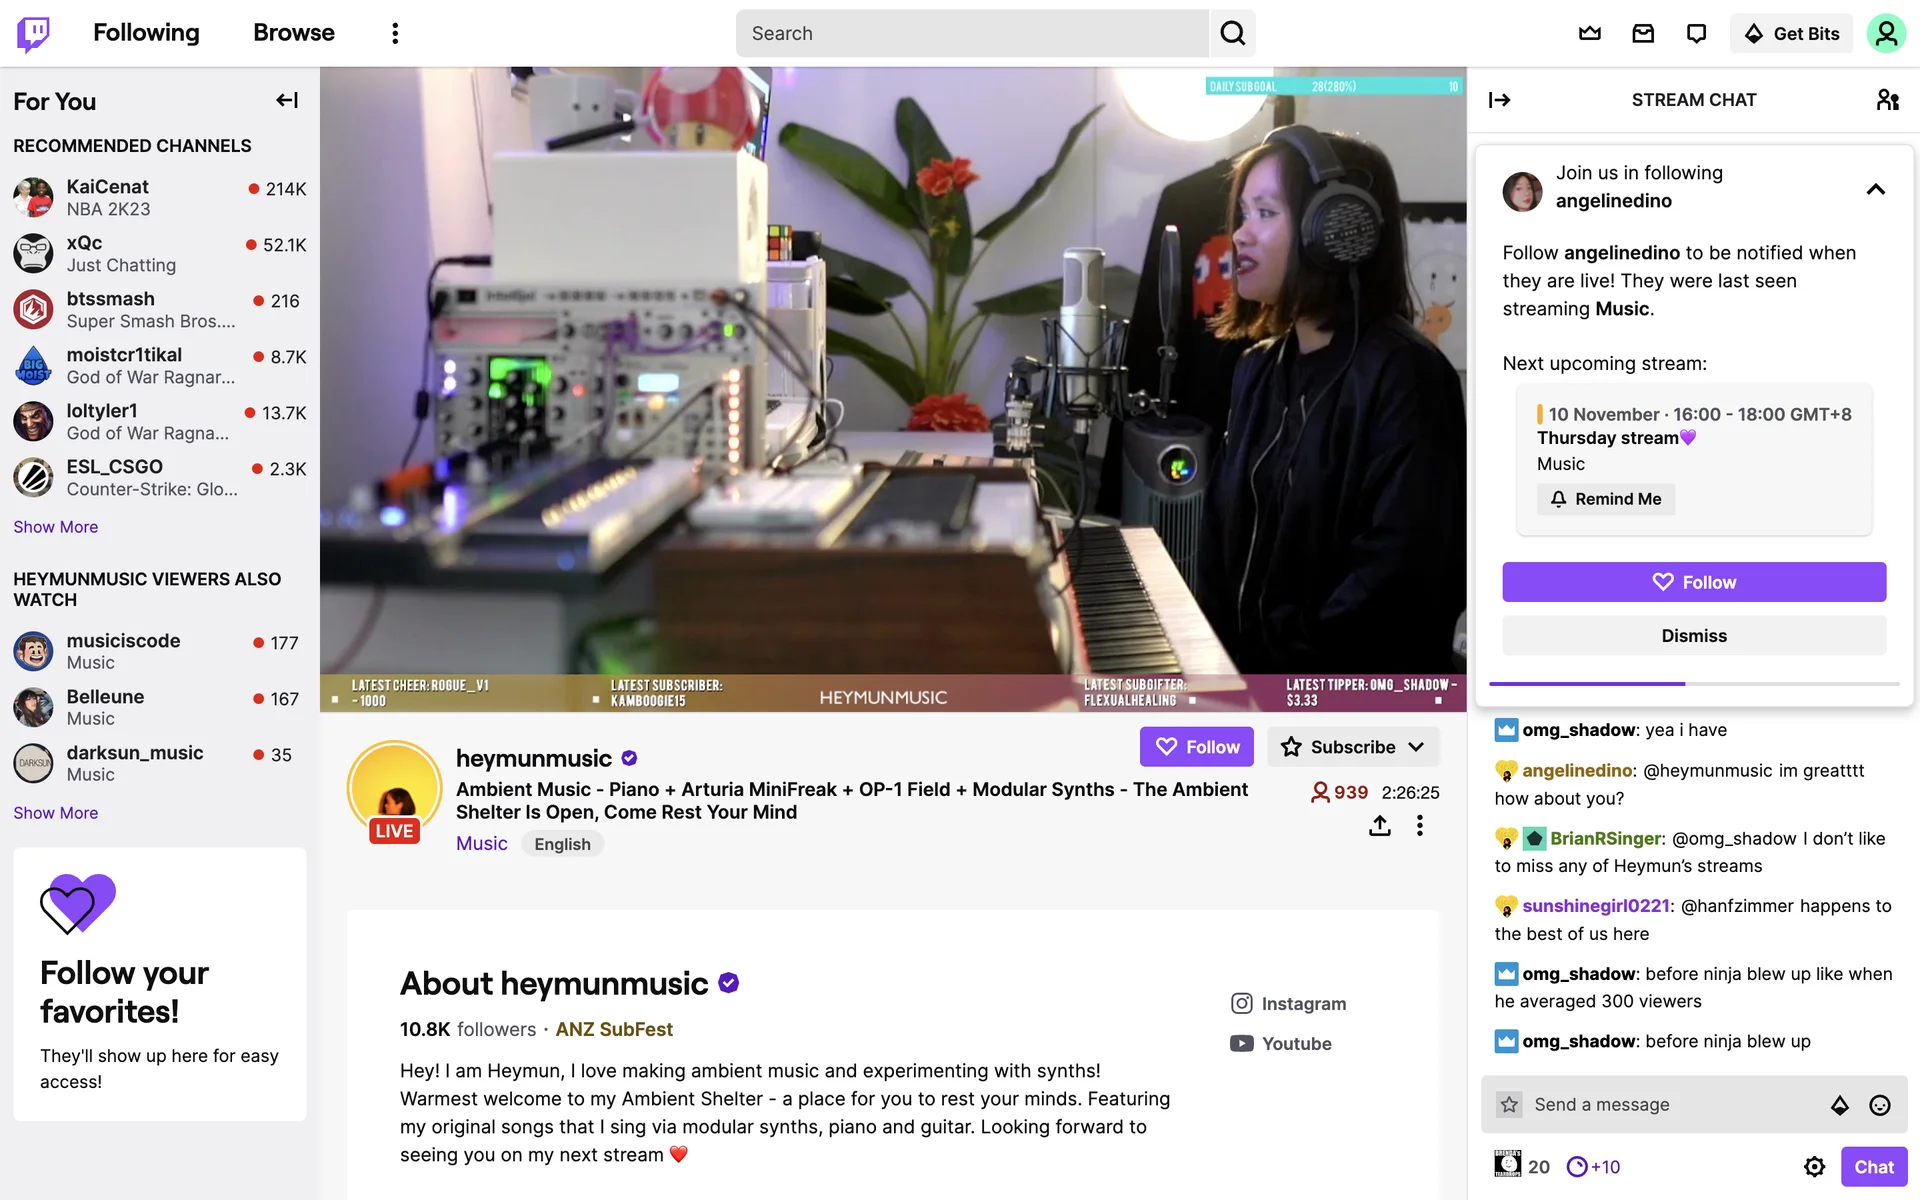This screenshot has height=1200, width=1920.
Task: Open chat settings gear icon
Action: point(1814,1167)
